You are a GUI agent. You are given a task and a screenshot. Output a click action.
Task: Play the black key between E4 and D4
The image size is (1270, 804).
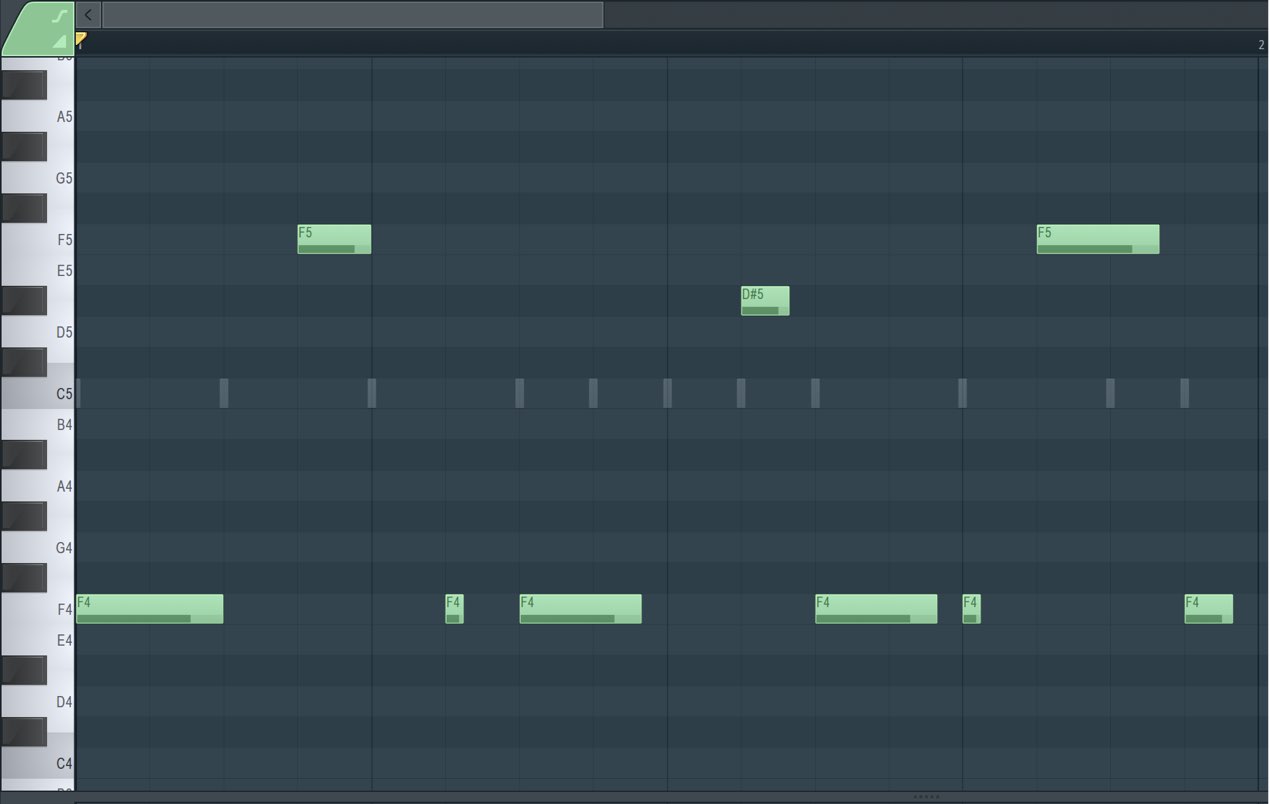[23, 670]
